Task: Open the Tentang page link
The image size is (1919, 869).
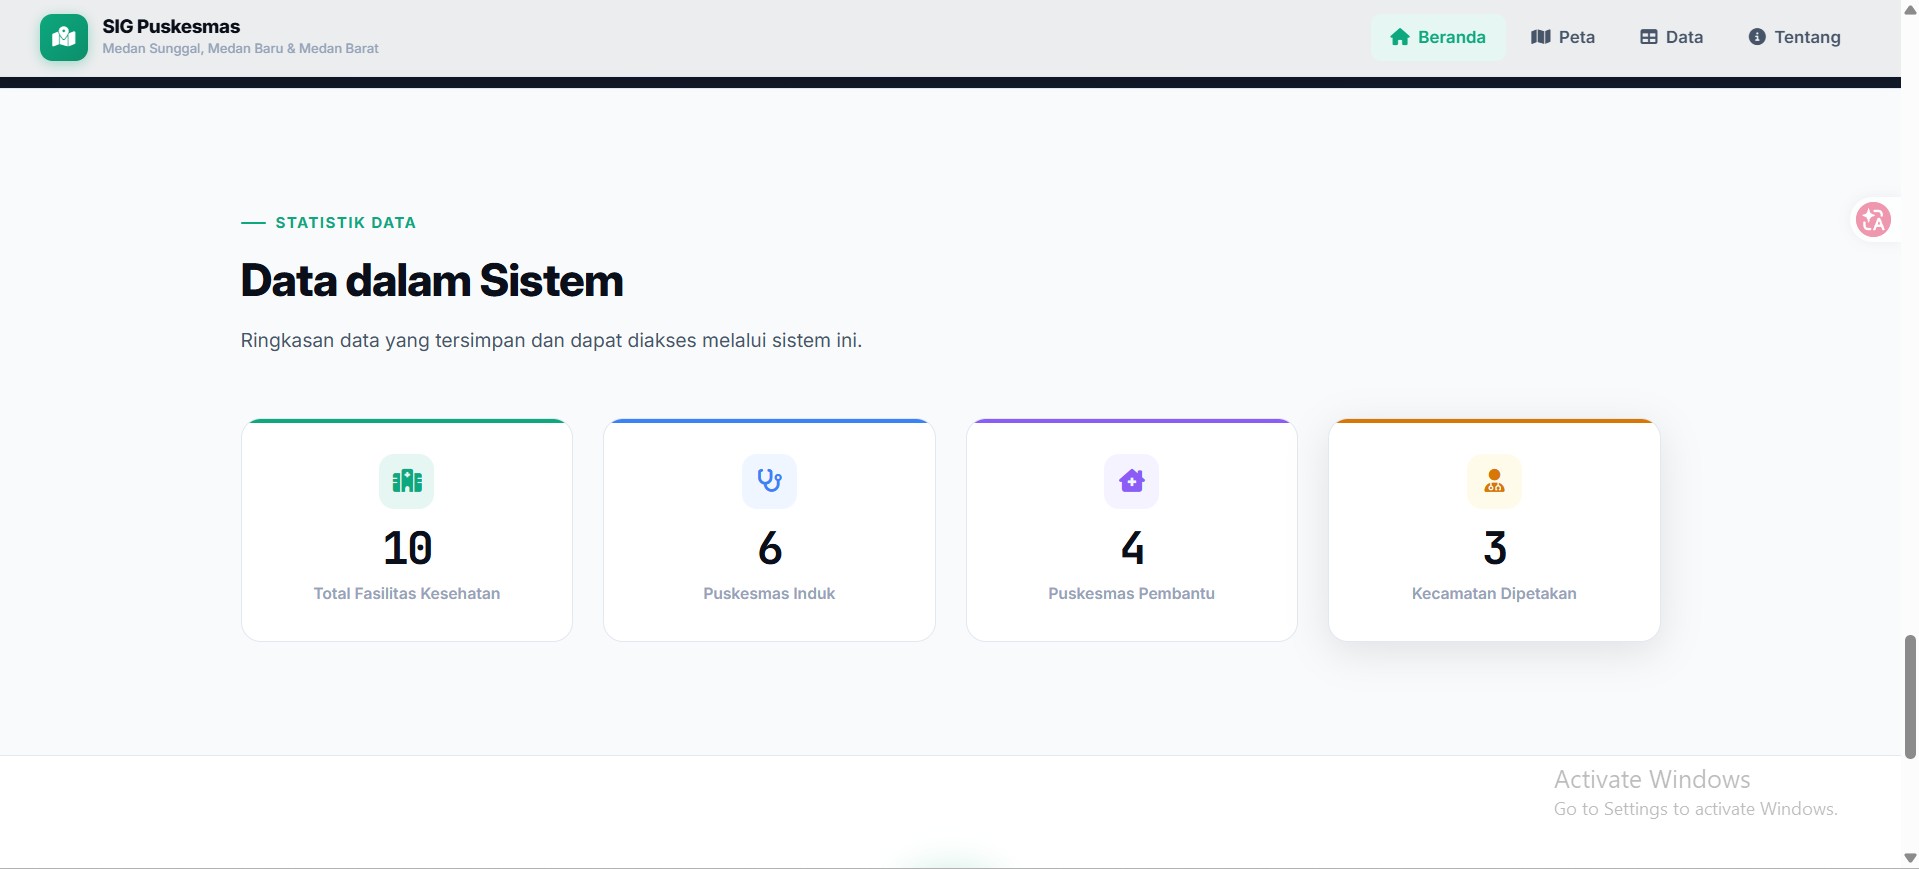Action: coord(1795,37)
